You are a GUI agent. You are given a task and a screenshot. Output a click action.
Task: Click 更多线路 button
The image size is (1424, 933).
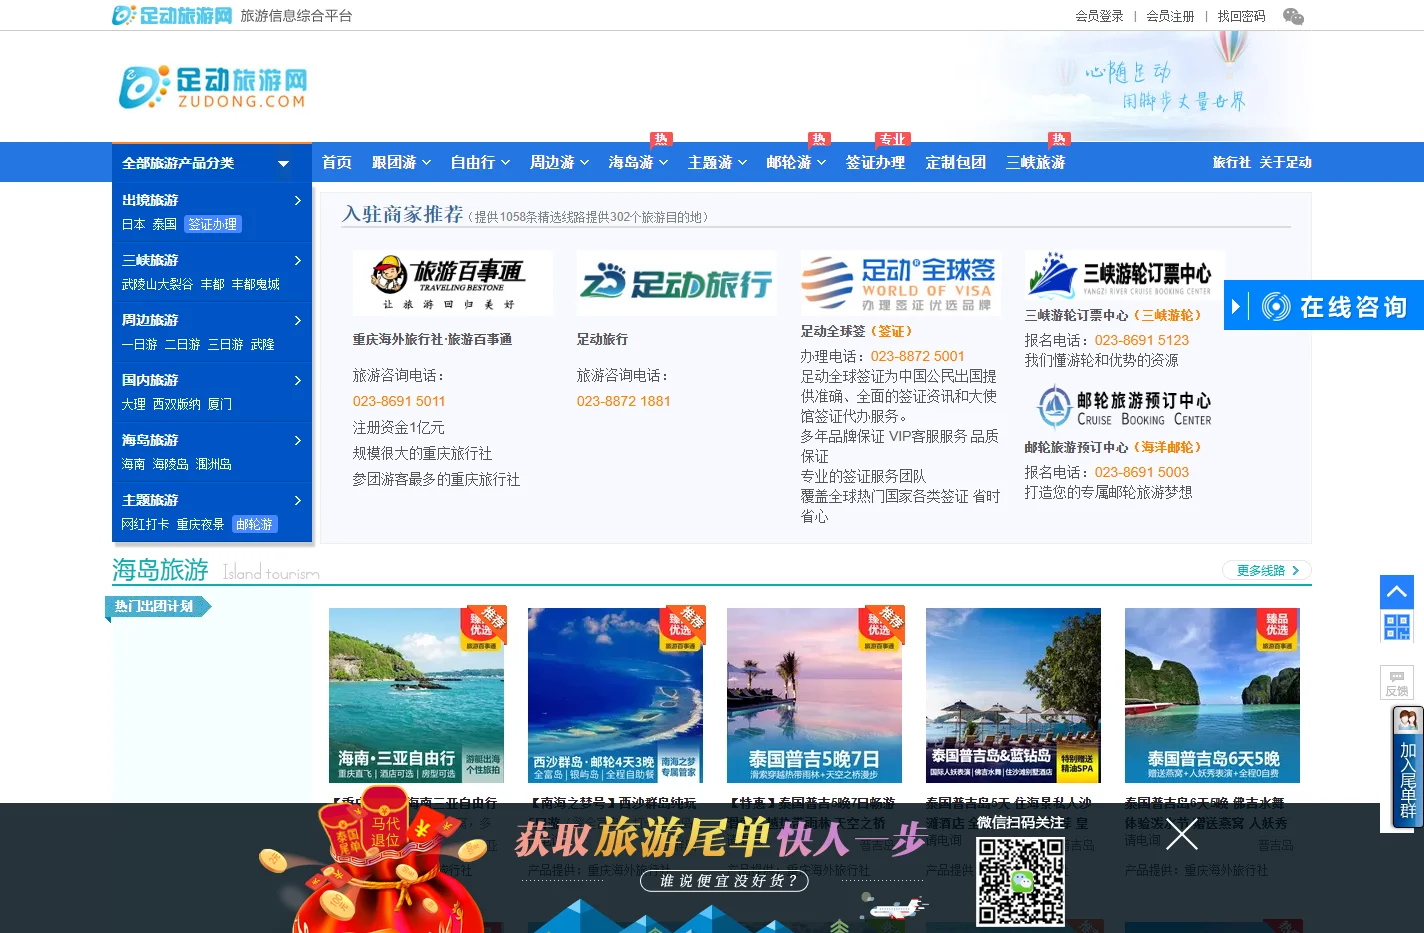coord(1267,570)
